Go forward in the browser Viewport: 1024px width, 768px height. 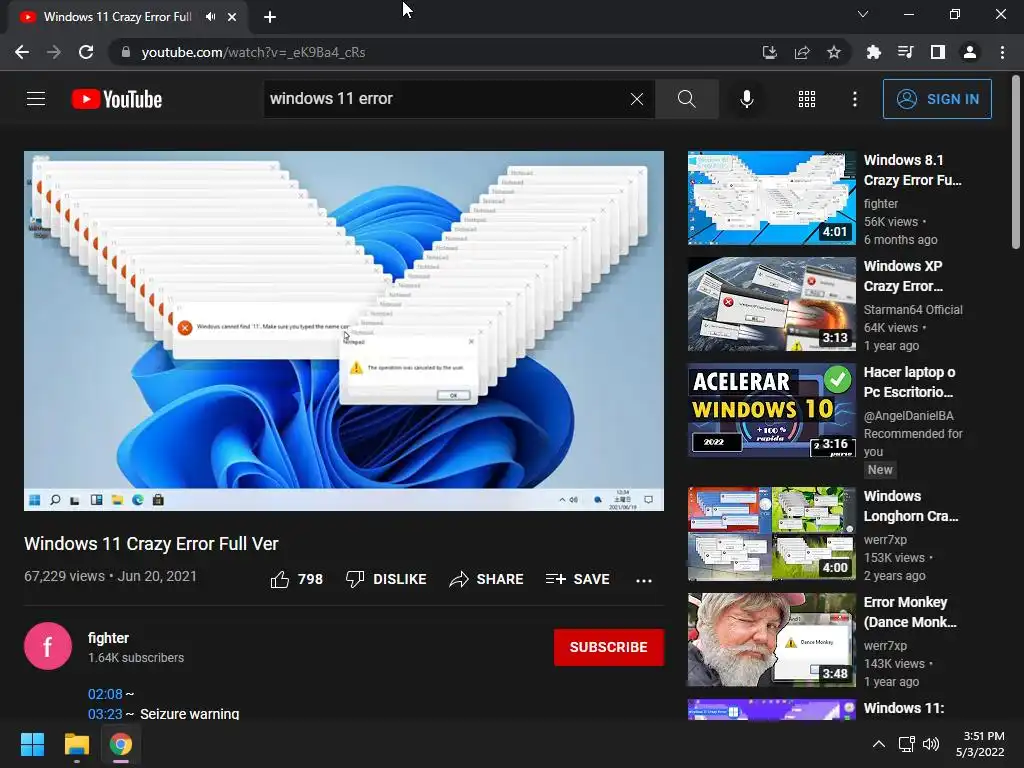point(54,52)
